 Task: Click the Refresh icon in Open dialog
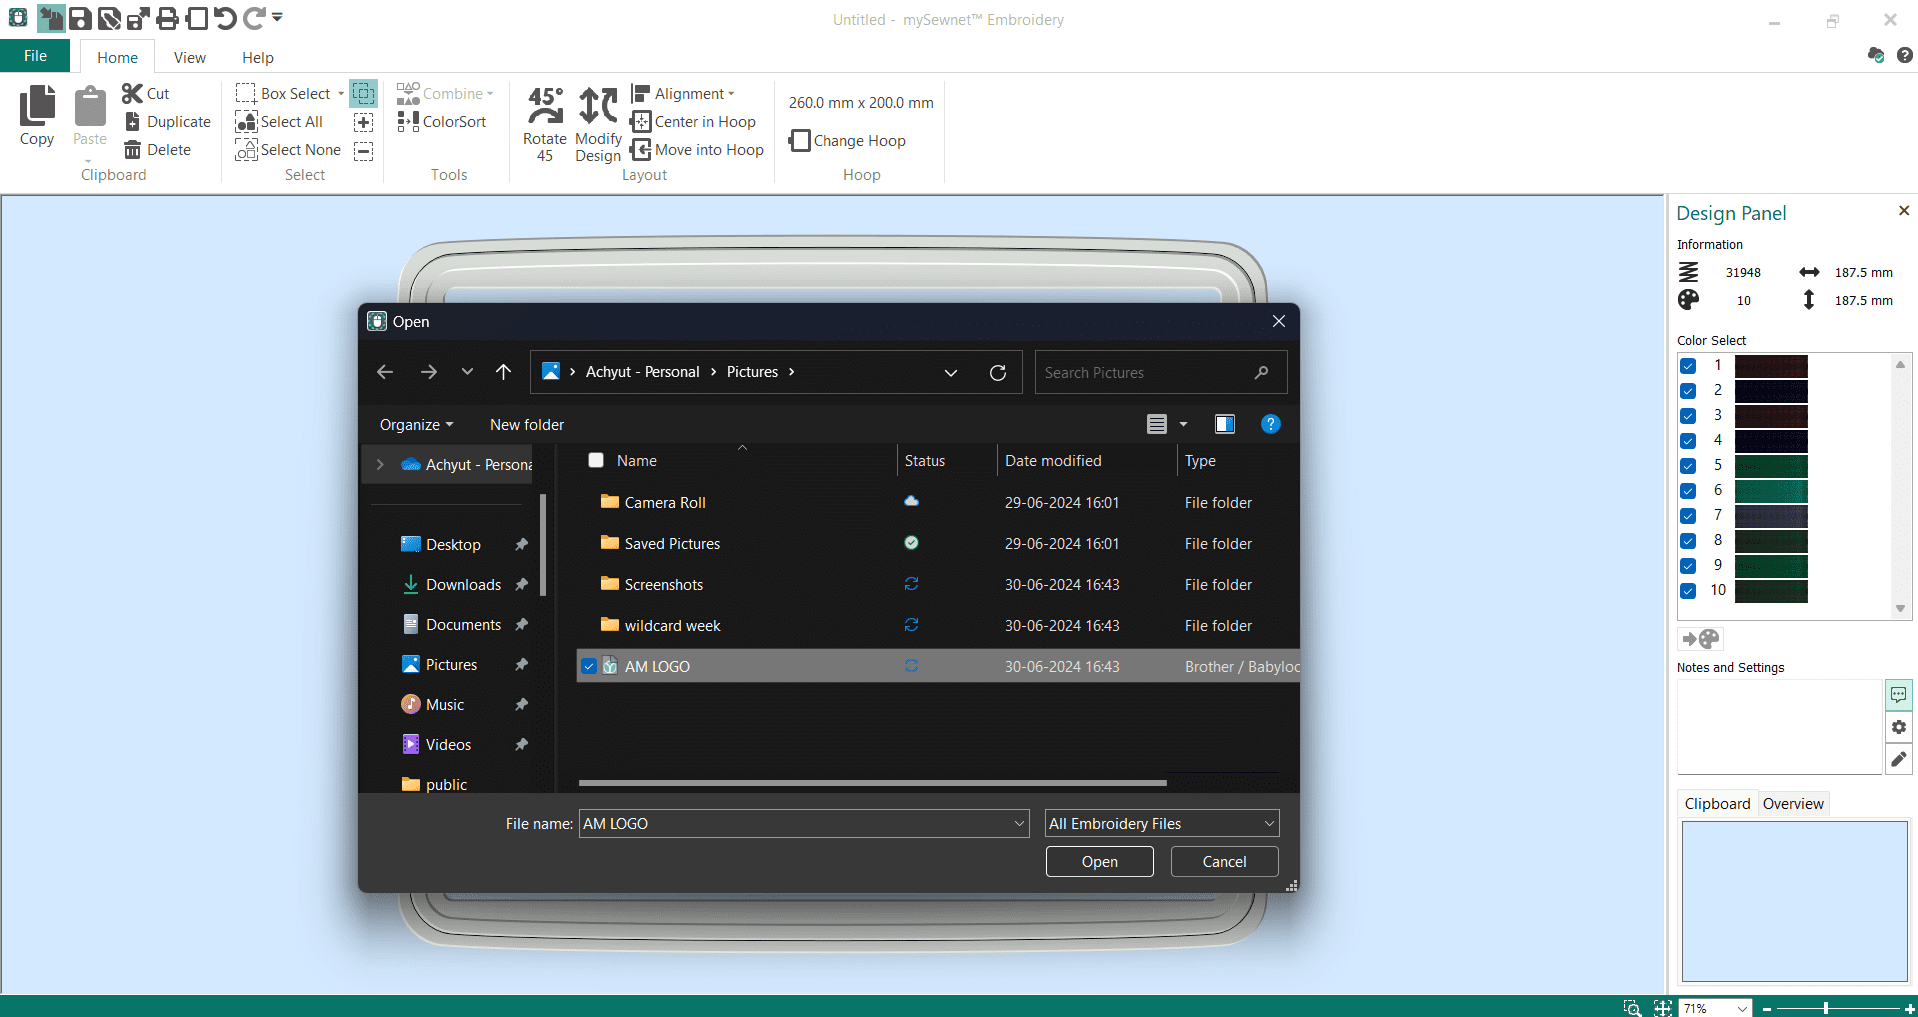tap(997, 372)
